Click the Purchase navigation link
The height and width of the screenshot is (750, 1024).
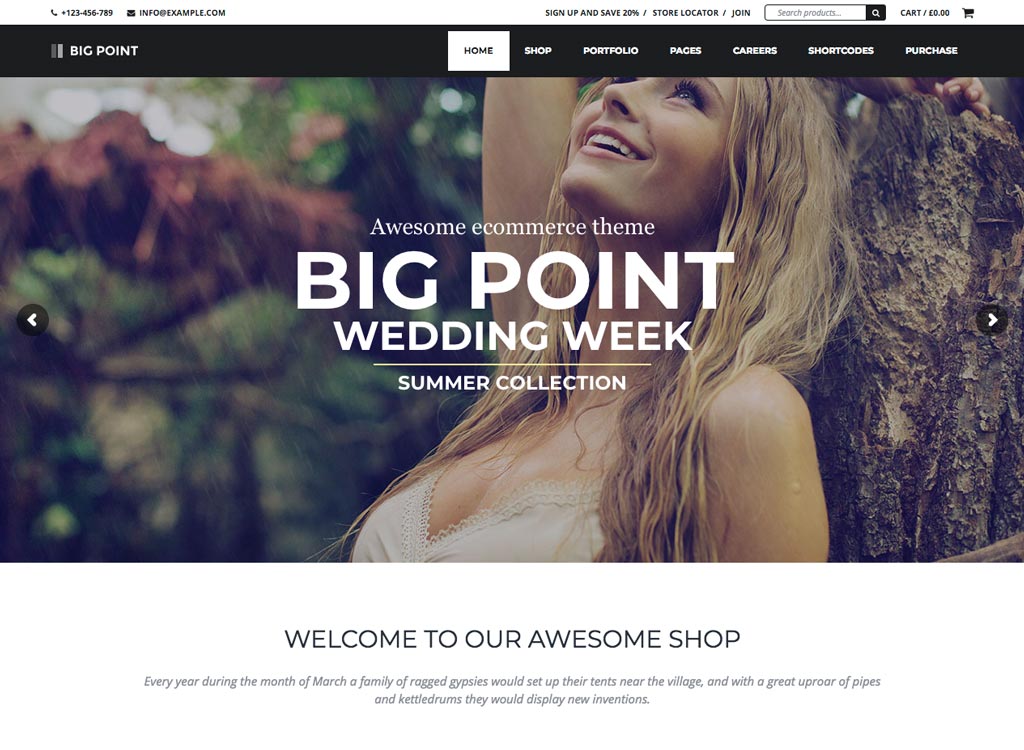coord(931,50)
